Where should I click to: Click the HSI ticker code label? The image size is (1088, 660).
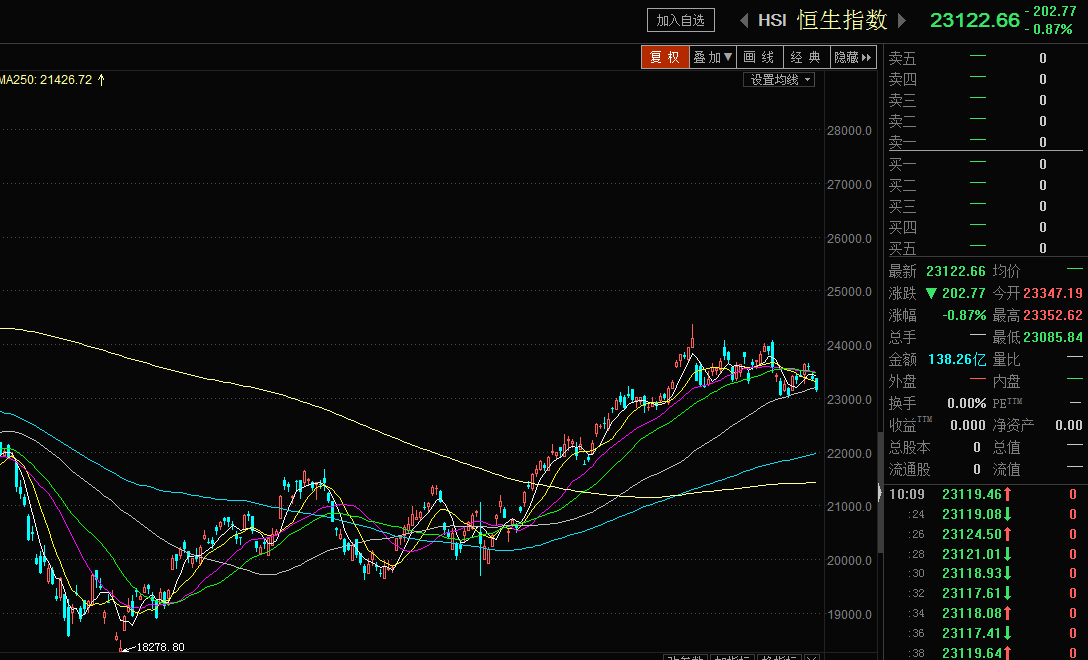[x=772, y=20]
